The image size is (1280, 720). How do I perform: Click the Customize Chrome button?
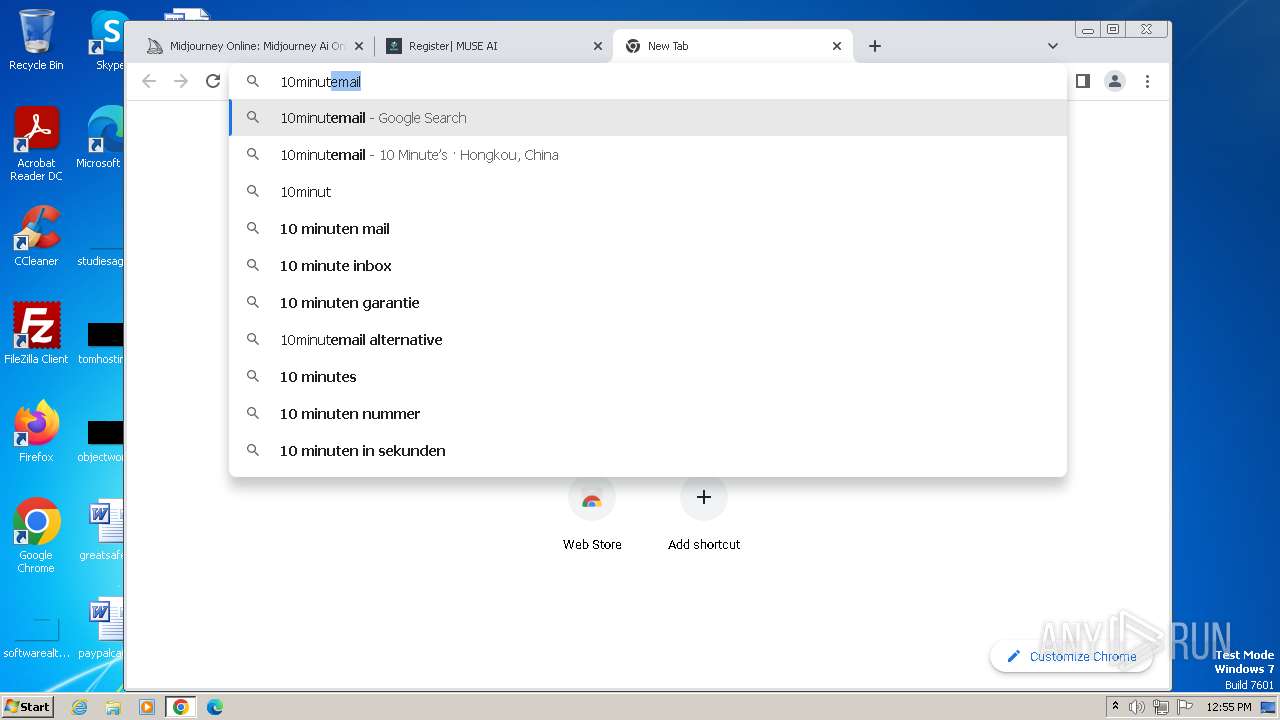pos(1071,656)
